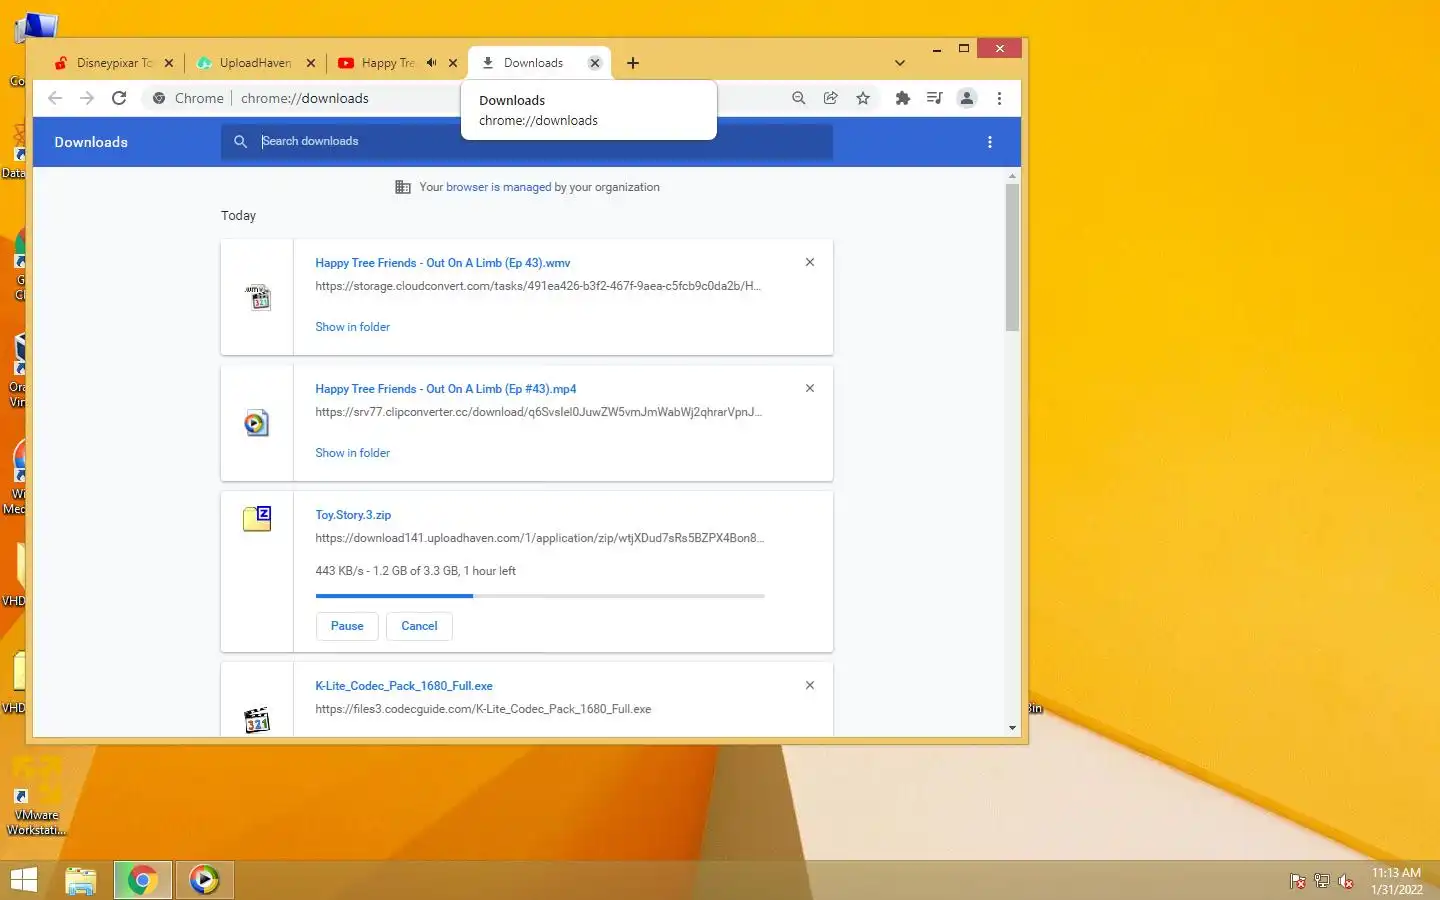Click the wmv file thumbnail icon
Viewport: 1440px width, 900px height.
tap(258, 297)
